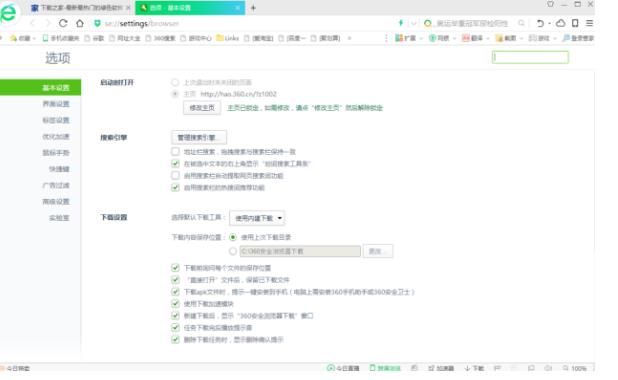Close the 下载之家 tab
The image size is (618, 380).
tap(128, 8)
